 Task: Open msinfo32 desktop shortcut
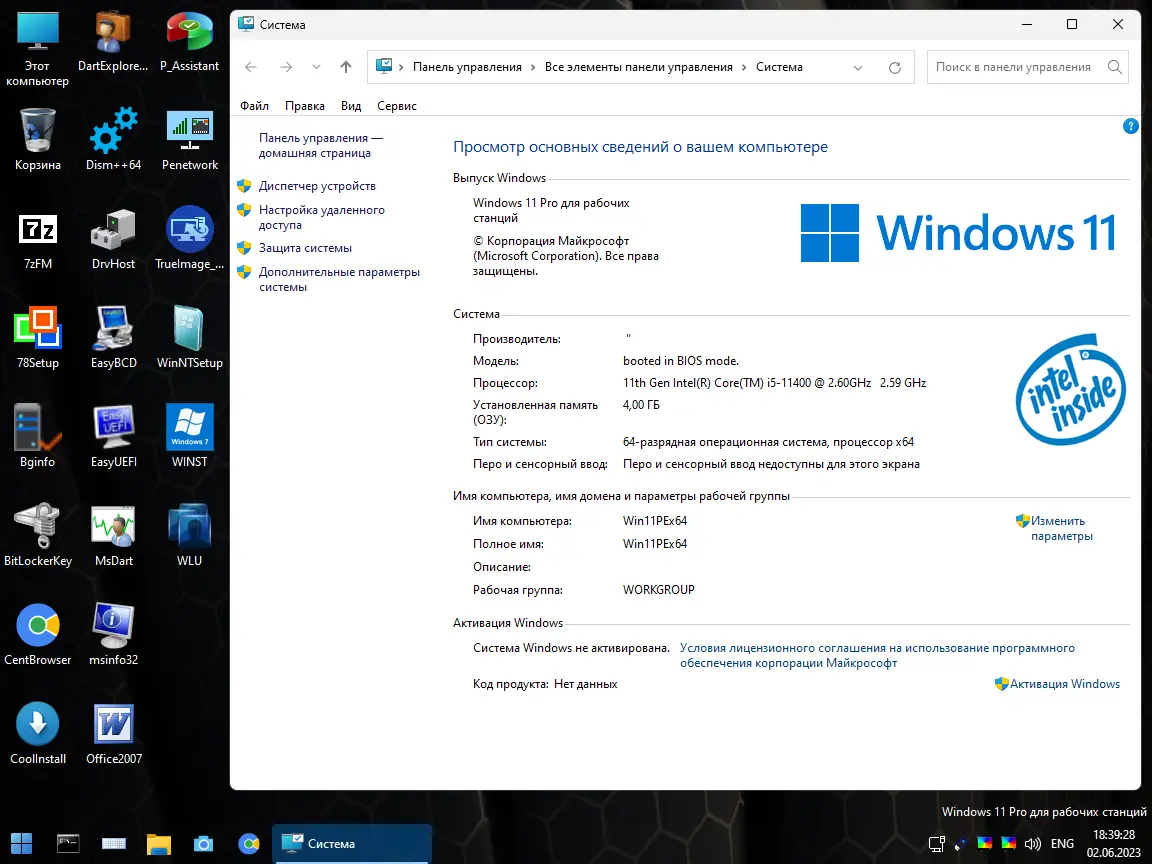pos(113,635)
